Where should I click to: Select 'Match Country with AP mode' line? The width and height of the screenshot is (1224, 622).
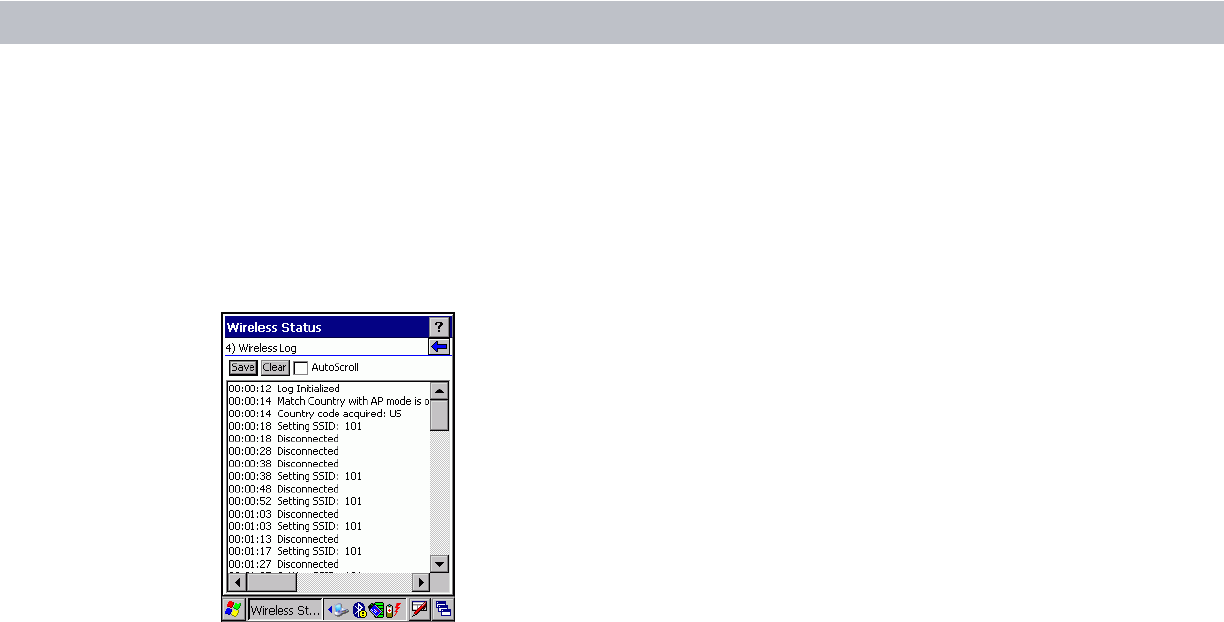coord(329,401)
